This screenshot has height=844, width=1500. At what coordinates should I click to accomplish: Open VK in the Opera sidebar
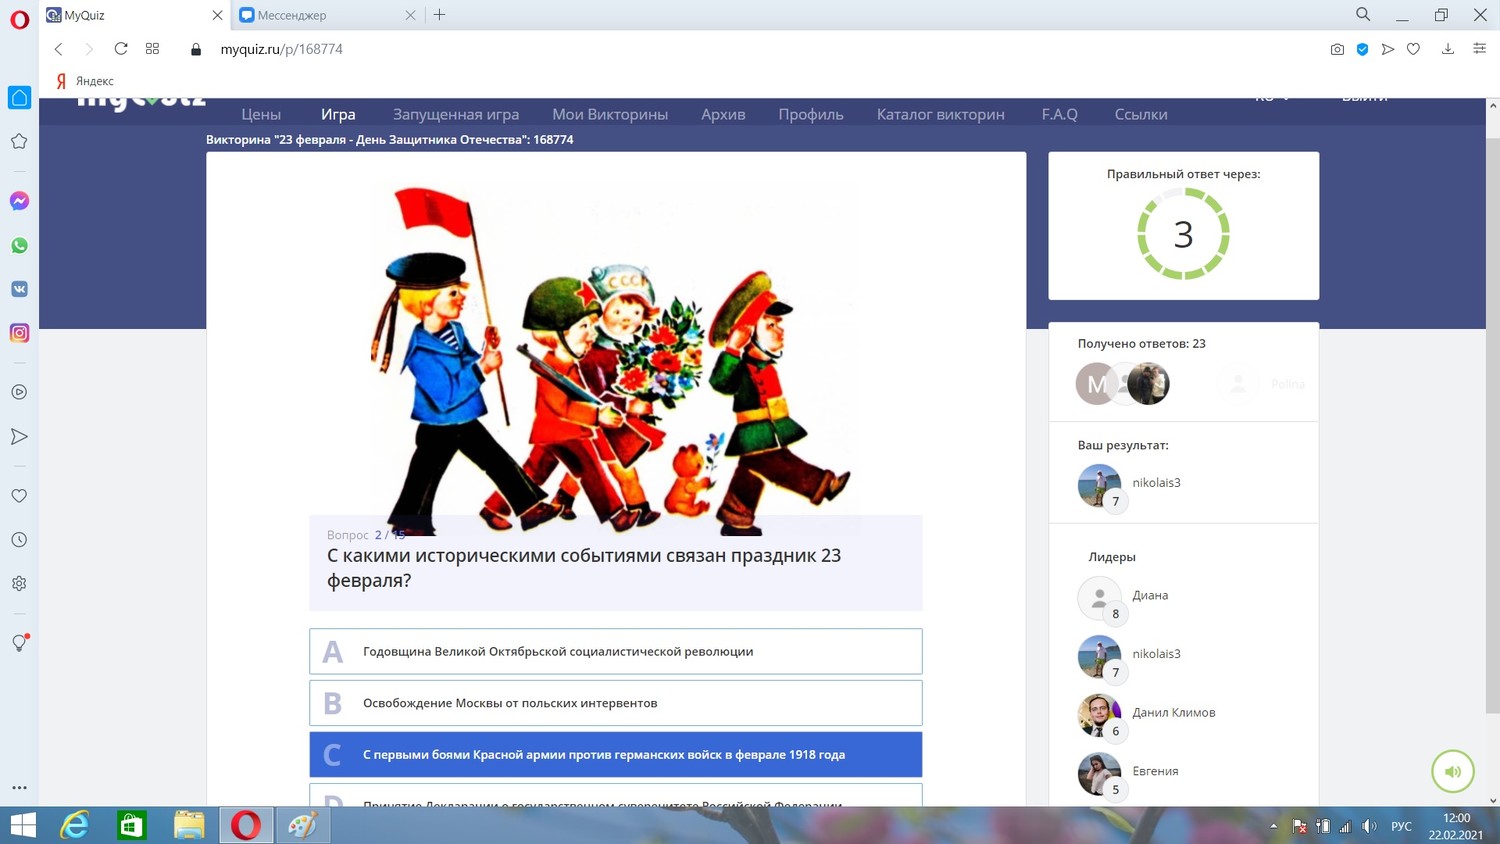tap(19, 289)
